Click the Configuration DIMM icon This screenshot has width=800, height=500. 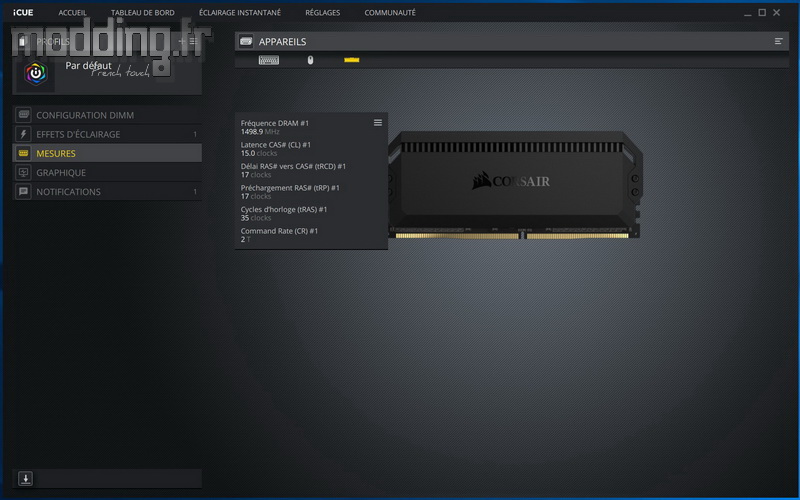[x=23, y=115]
